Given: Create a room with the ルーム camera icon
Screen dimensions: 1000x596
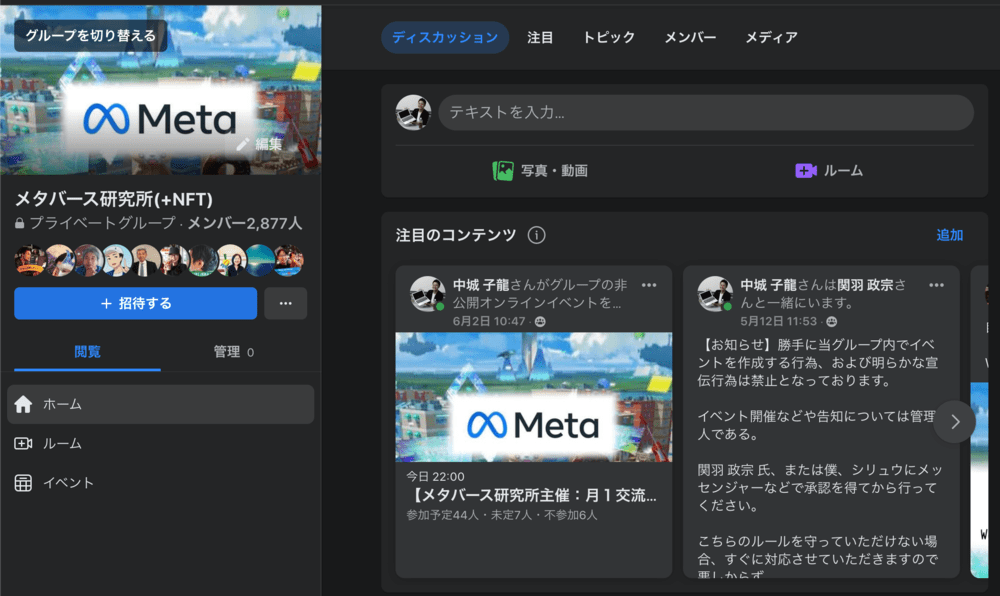Looking at the screenshot, I should pyautogui.click(x=806, y=171).
